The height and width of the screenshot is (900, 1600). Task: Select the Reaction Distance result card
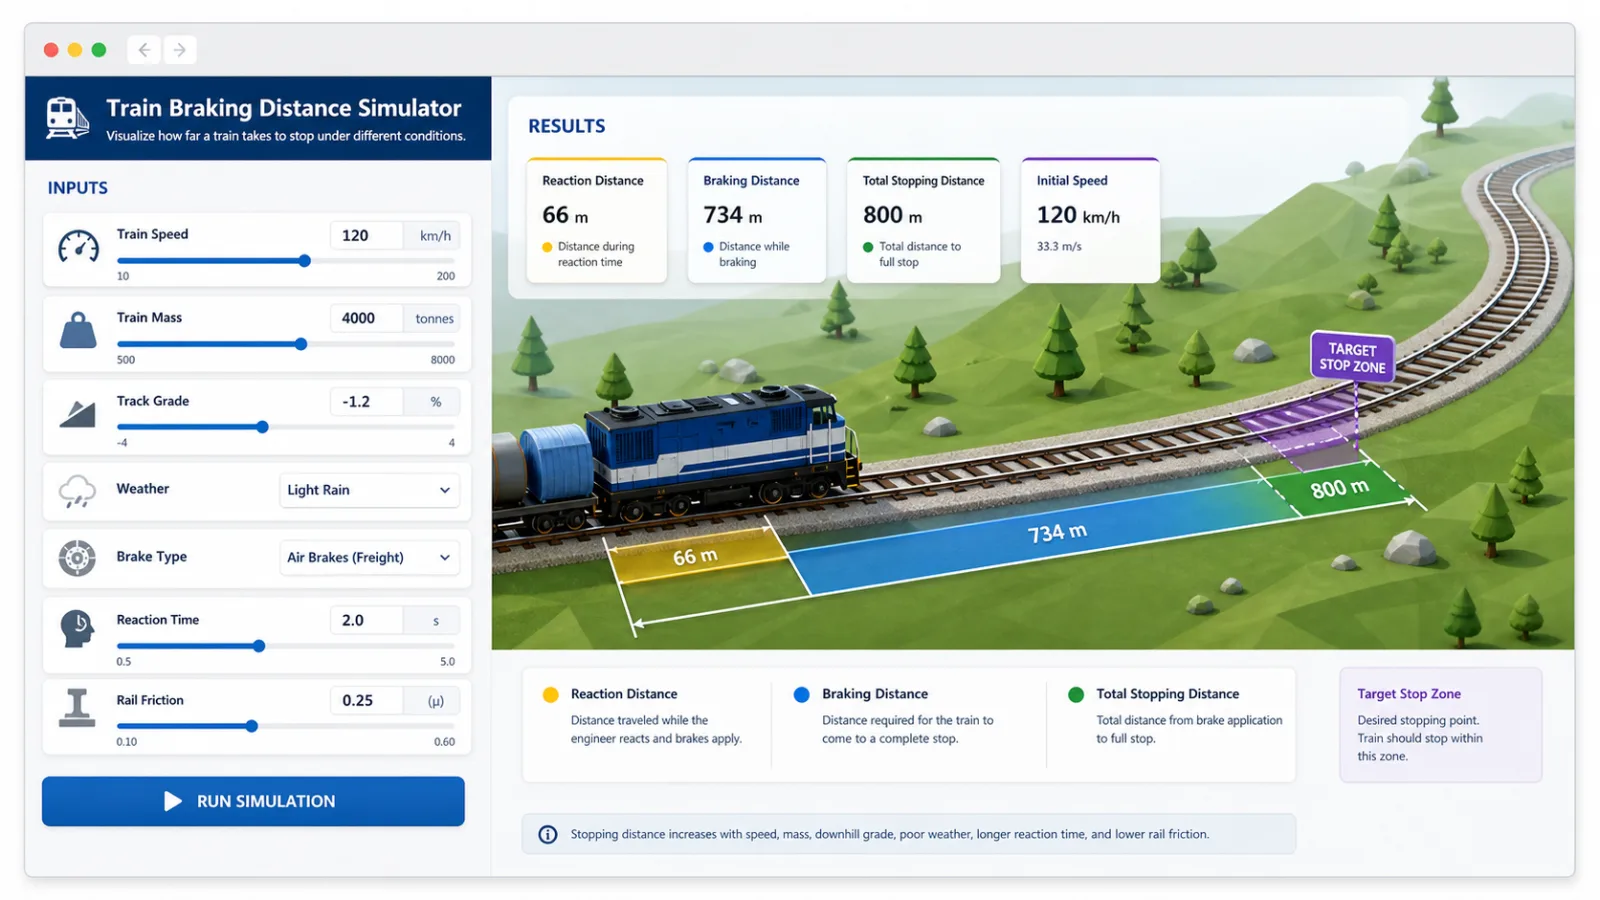(x=597, y=220)
